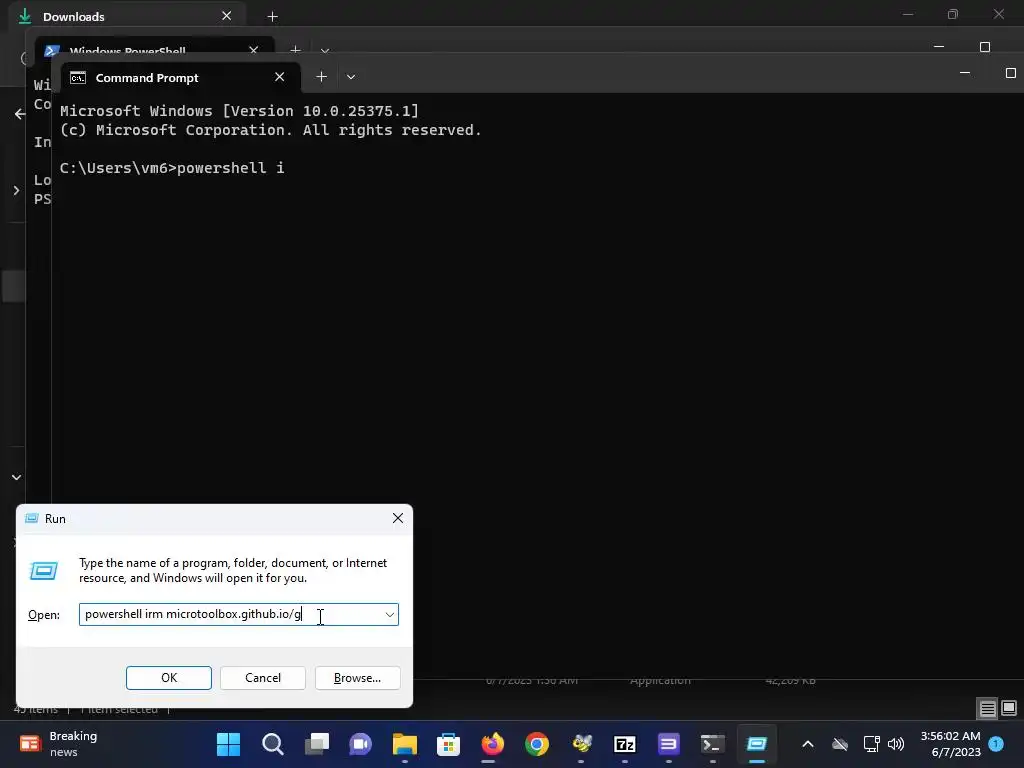This screenshot has height=768, width=1024.
Task: Open the profile dropdown in Command Prompt window
Action: [351, 77]
